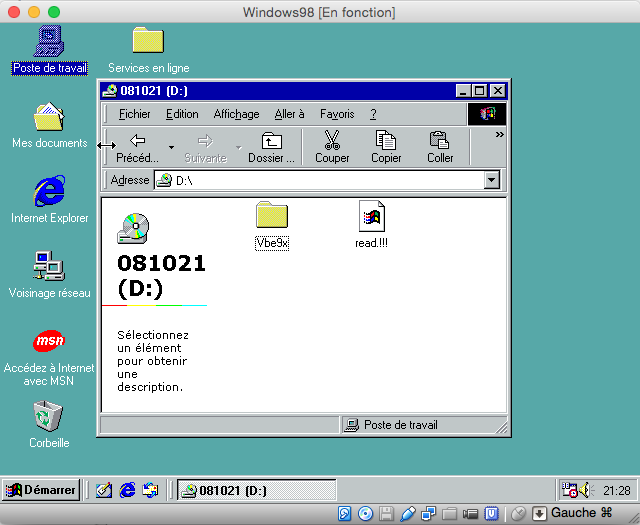Click the Copier toolbar button

(x=386, y=147)
